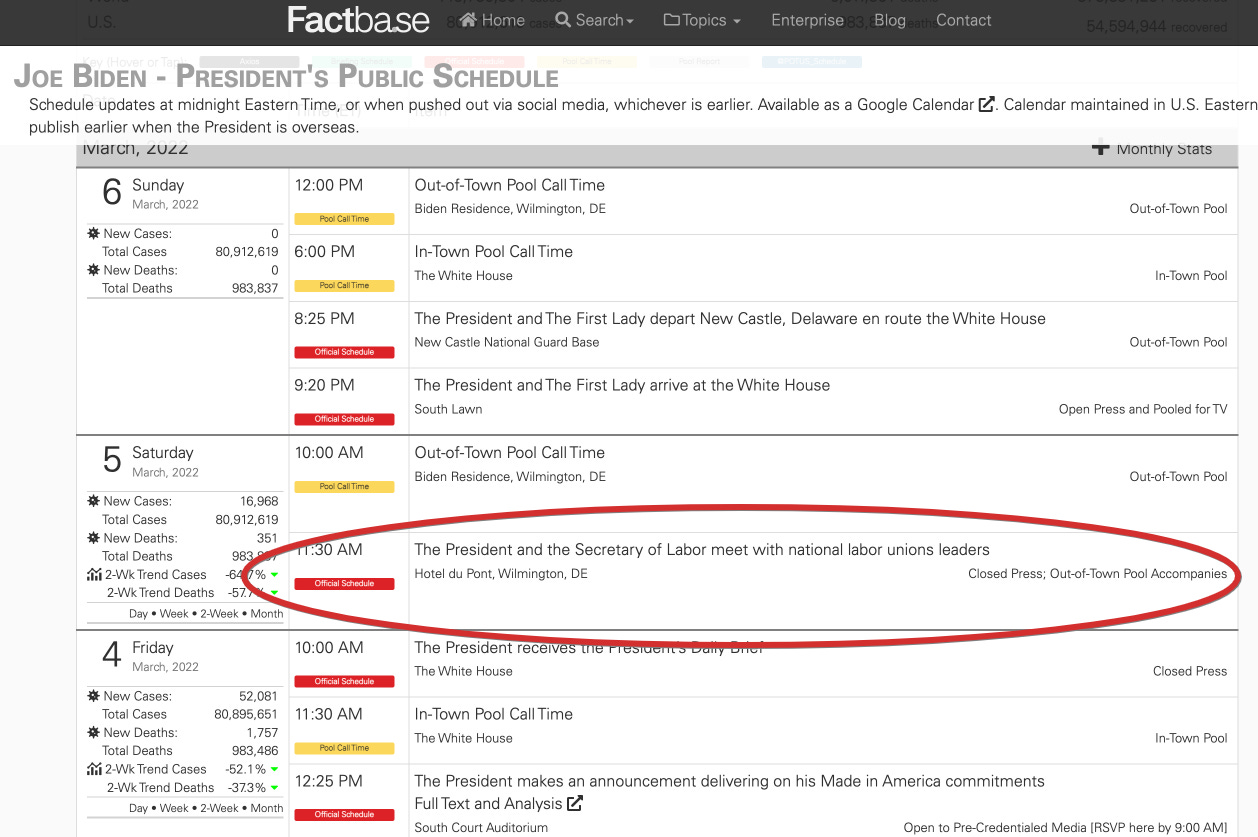Click Pool Call Time tag under Friday 11:30 AM

point(344,748)
